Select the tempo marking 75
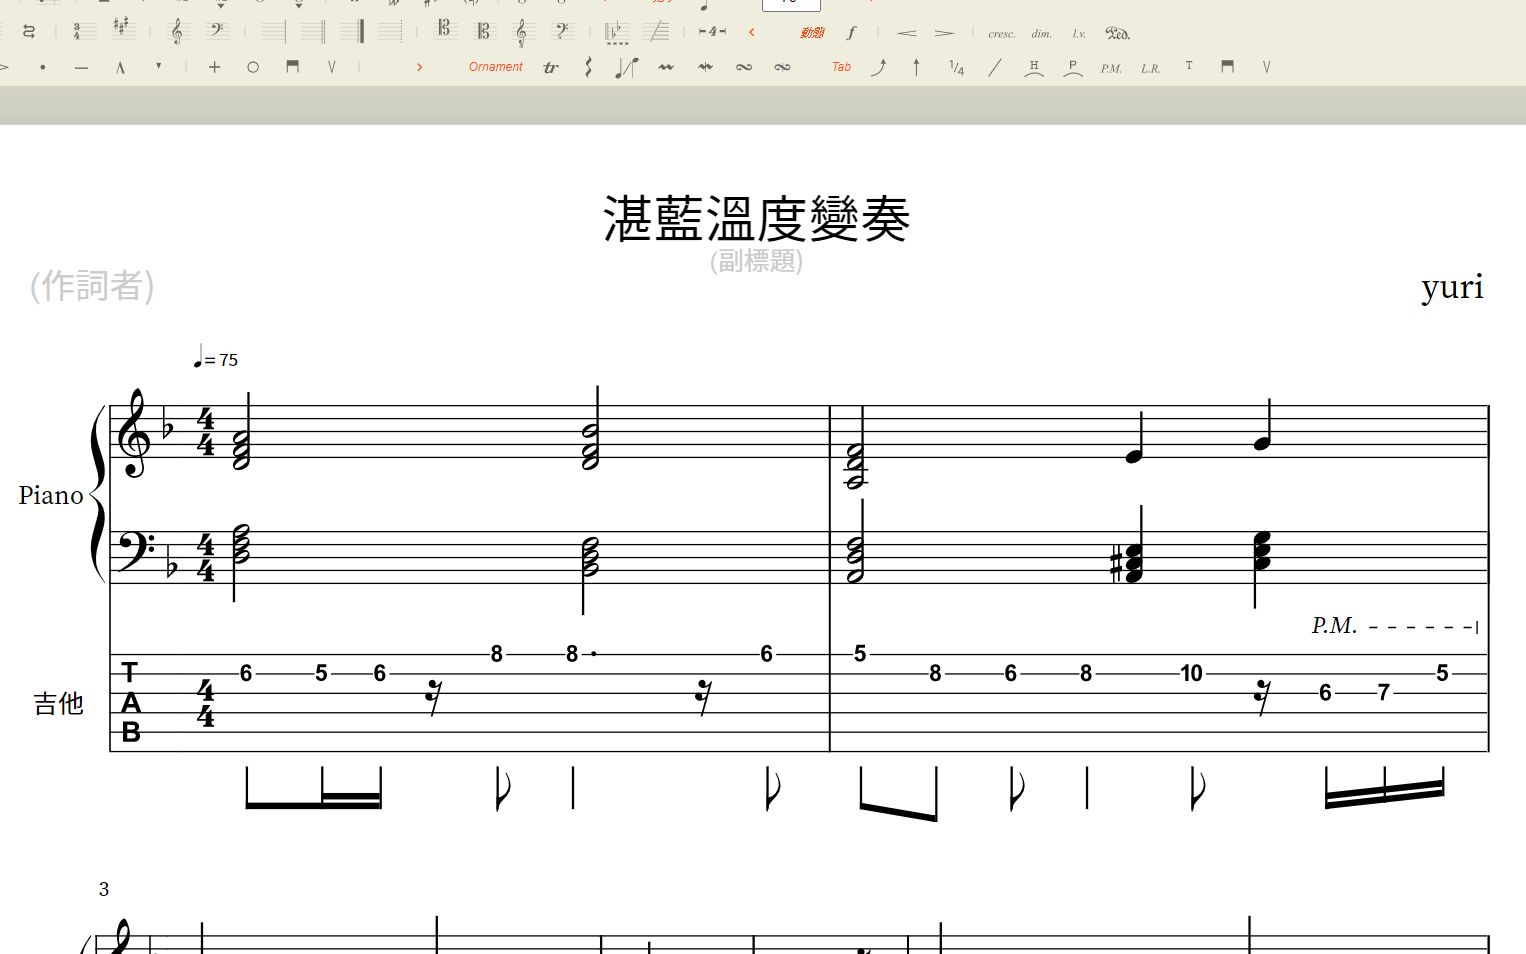Image resolution: width=1526 pixels, height=954 pixels. tap(216, 357)
